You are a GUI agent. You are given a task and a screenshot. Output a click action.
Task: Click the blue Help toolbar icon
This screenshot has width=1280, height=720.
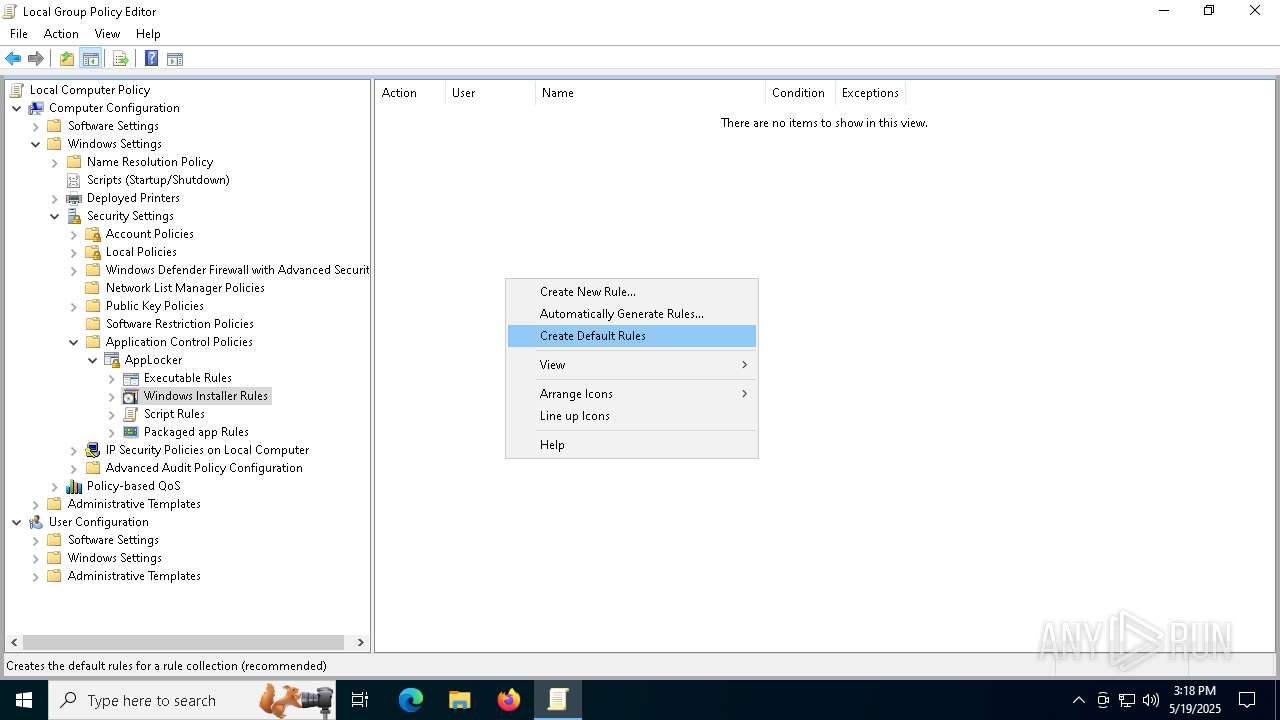click(x=151, y=59)
